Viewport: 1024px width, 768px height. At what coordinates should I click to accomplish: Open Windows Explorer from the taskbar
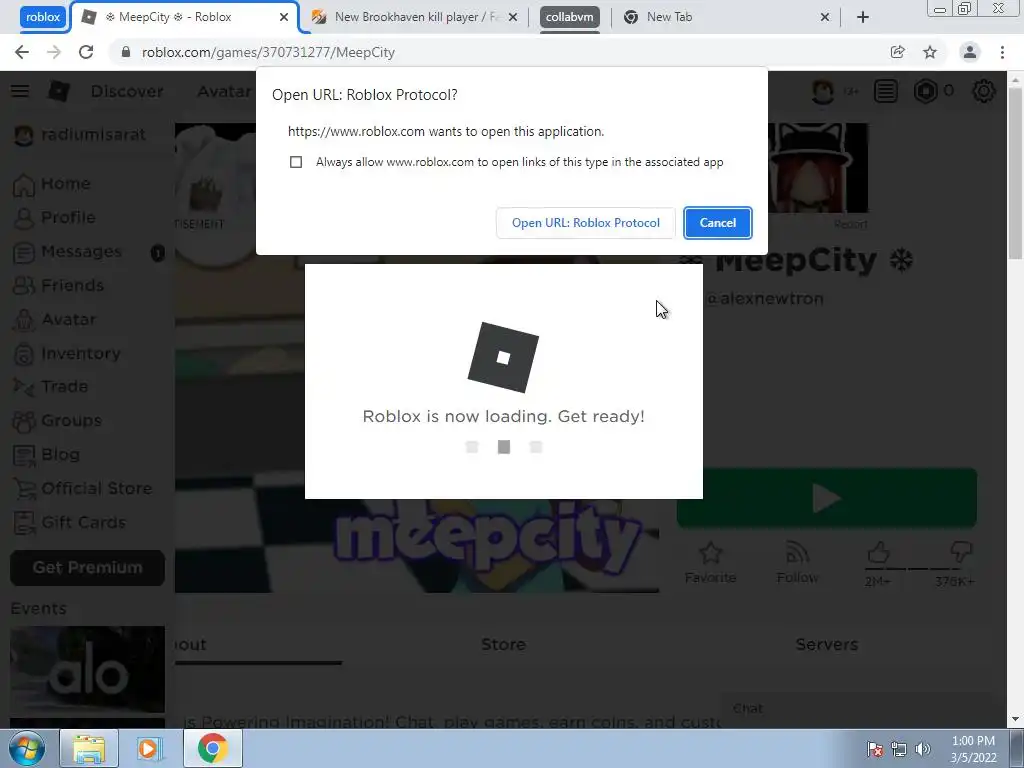point(89,748)
